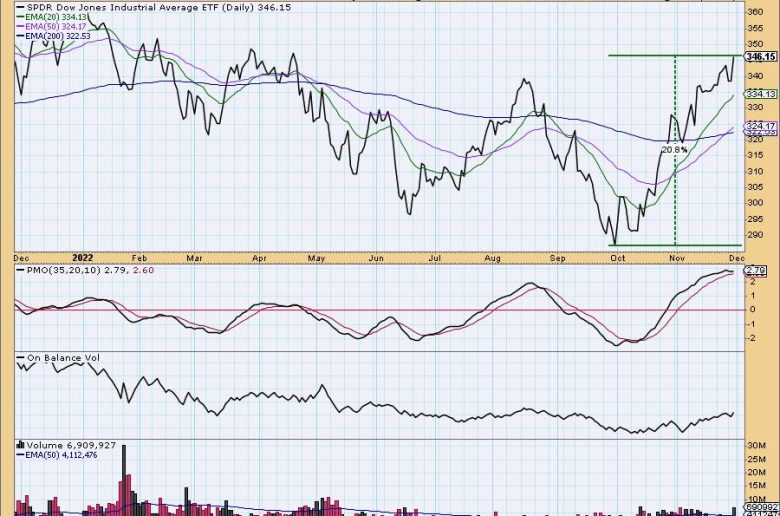Click the 295 price axis label
780x516 pixels.
755,219
